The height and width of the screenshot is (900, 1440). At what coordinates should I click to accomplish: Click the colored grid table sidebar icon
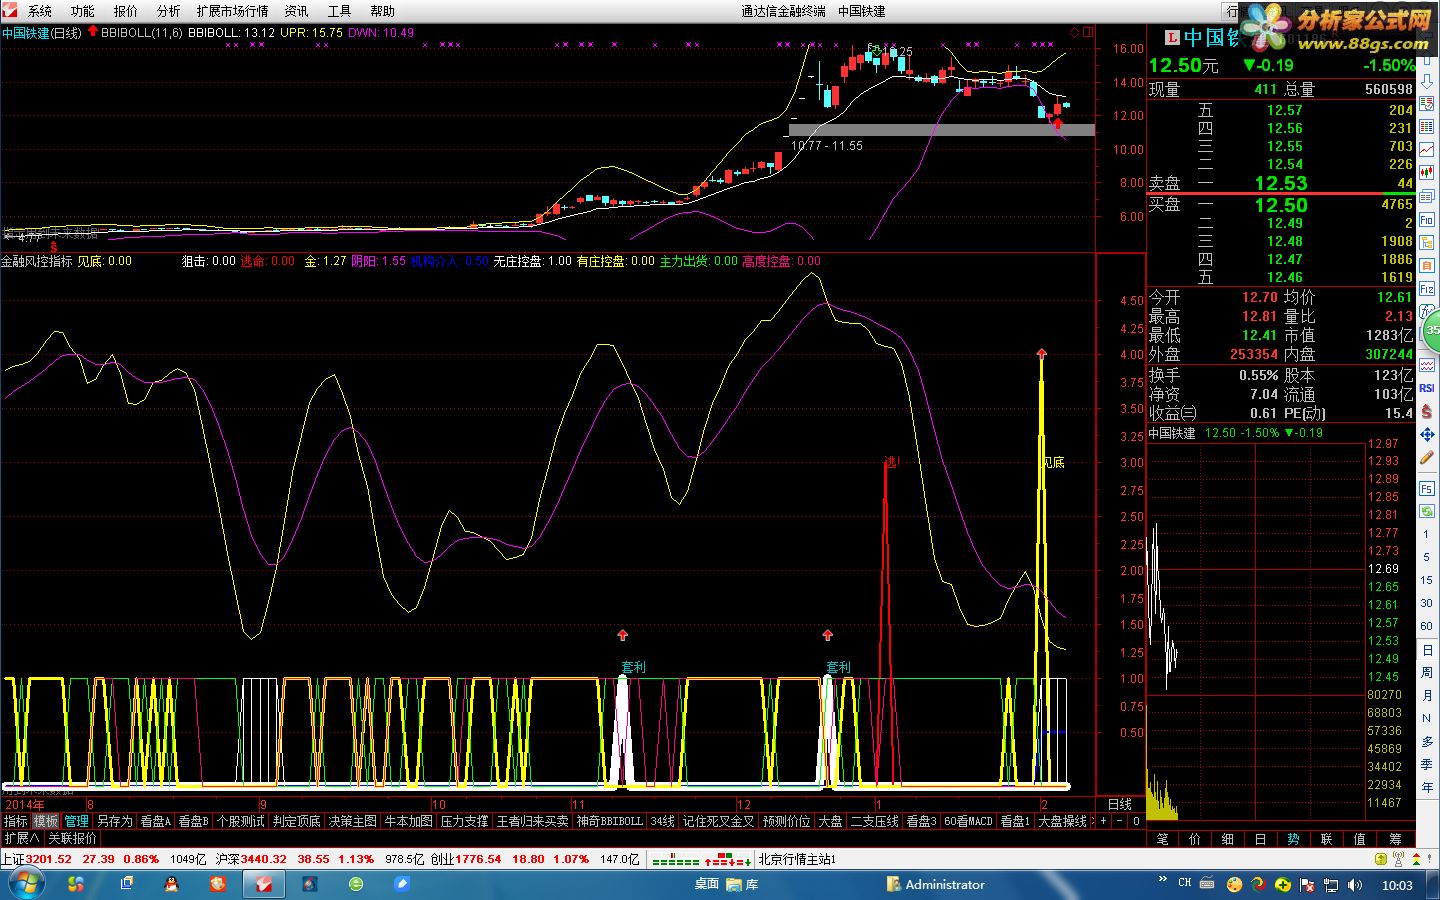(1427, 126)
